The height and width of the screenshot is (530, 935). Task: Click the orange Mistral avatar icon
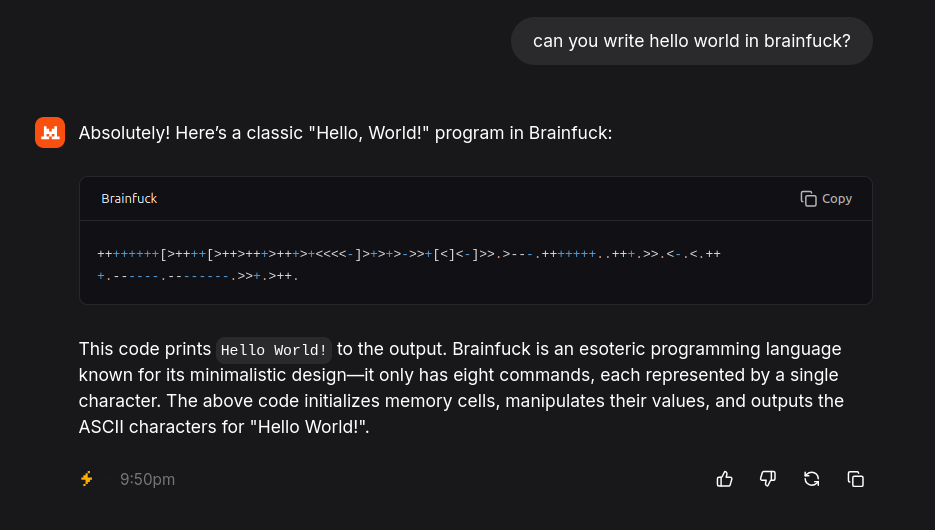click(x=50, y=132)
